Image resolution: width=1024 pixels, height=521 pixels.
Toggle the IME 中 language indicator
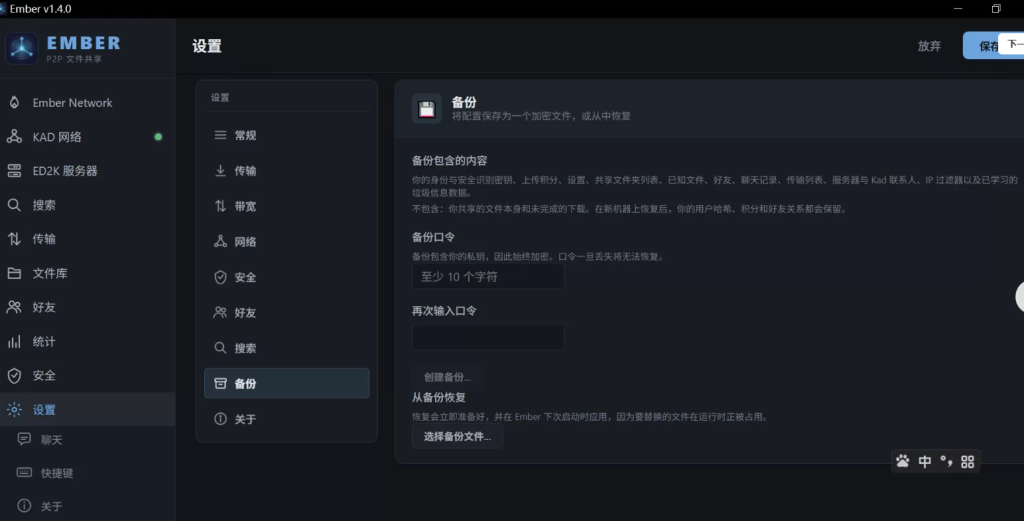pos(925,462)
